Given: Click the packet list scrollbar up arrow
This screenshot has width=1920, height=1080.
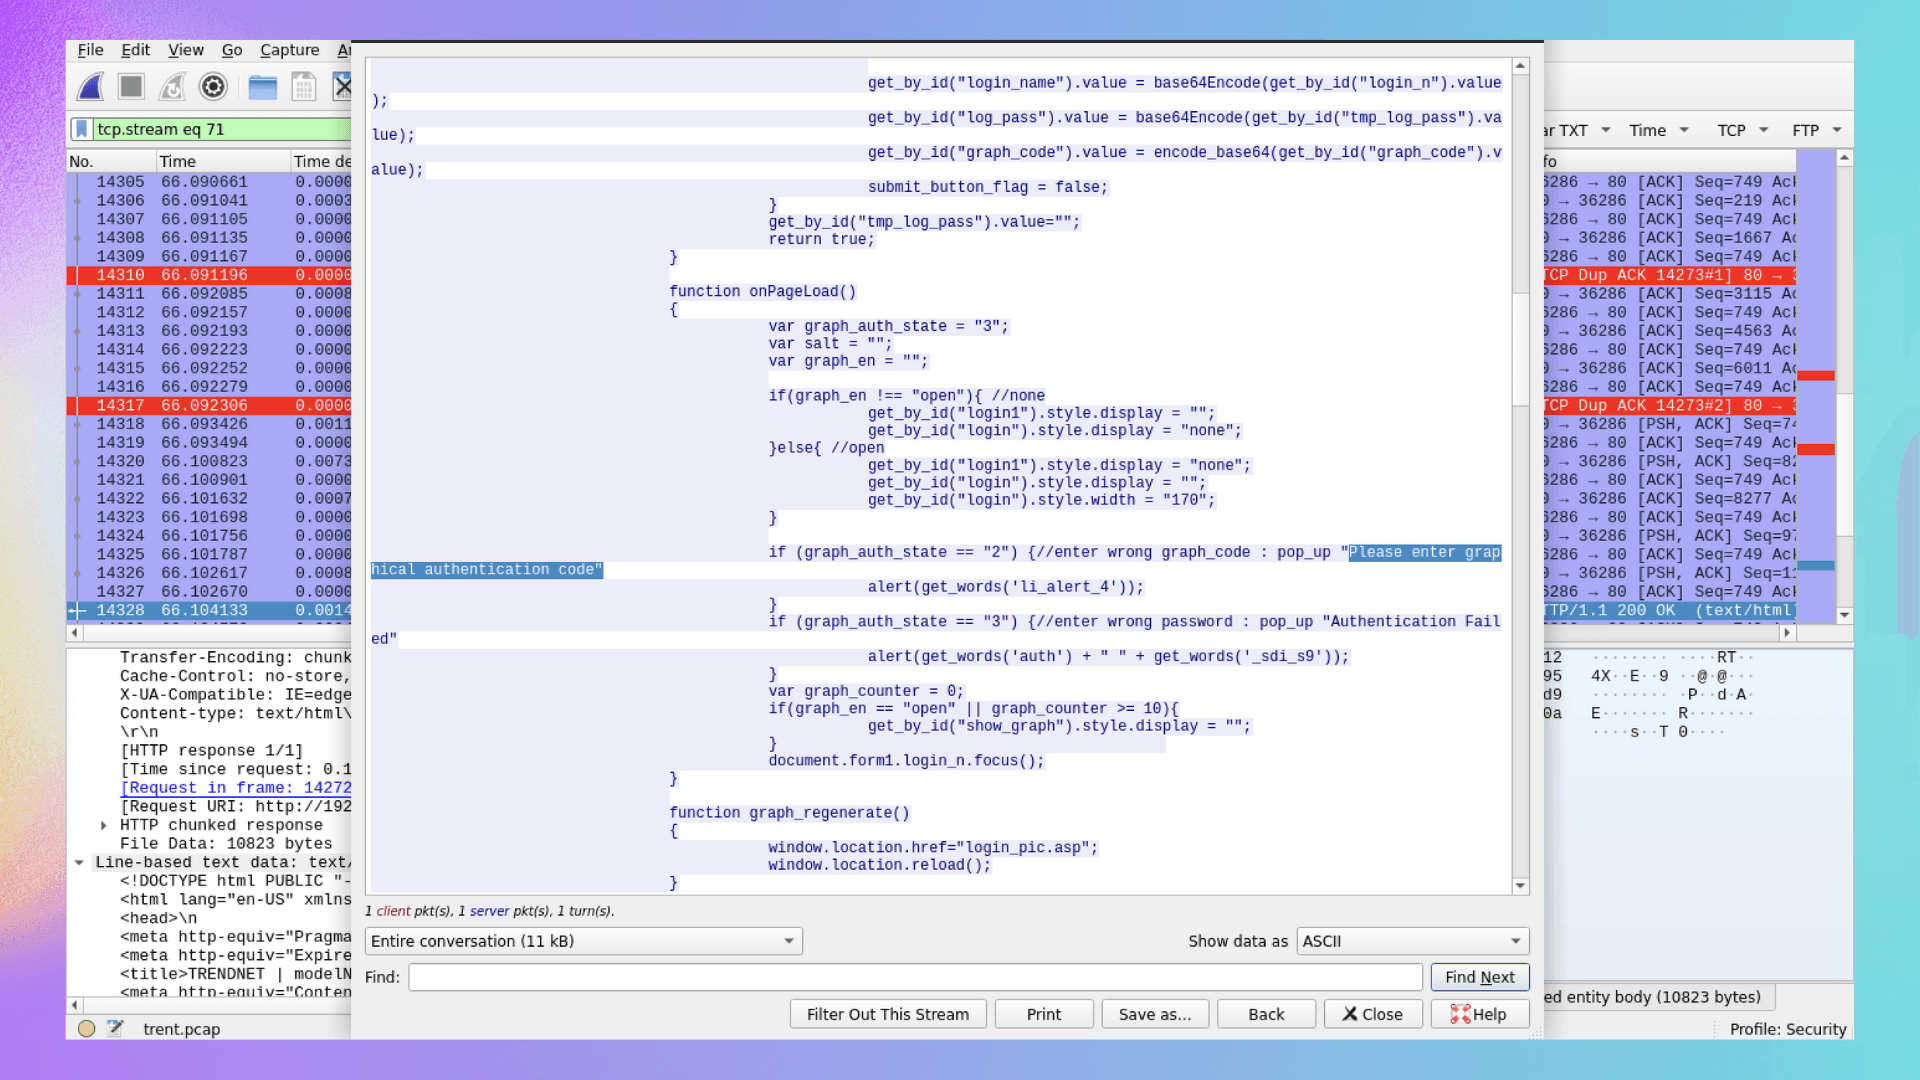Looking at the screenshot, I should [1844, 158].
